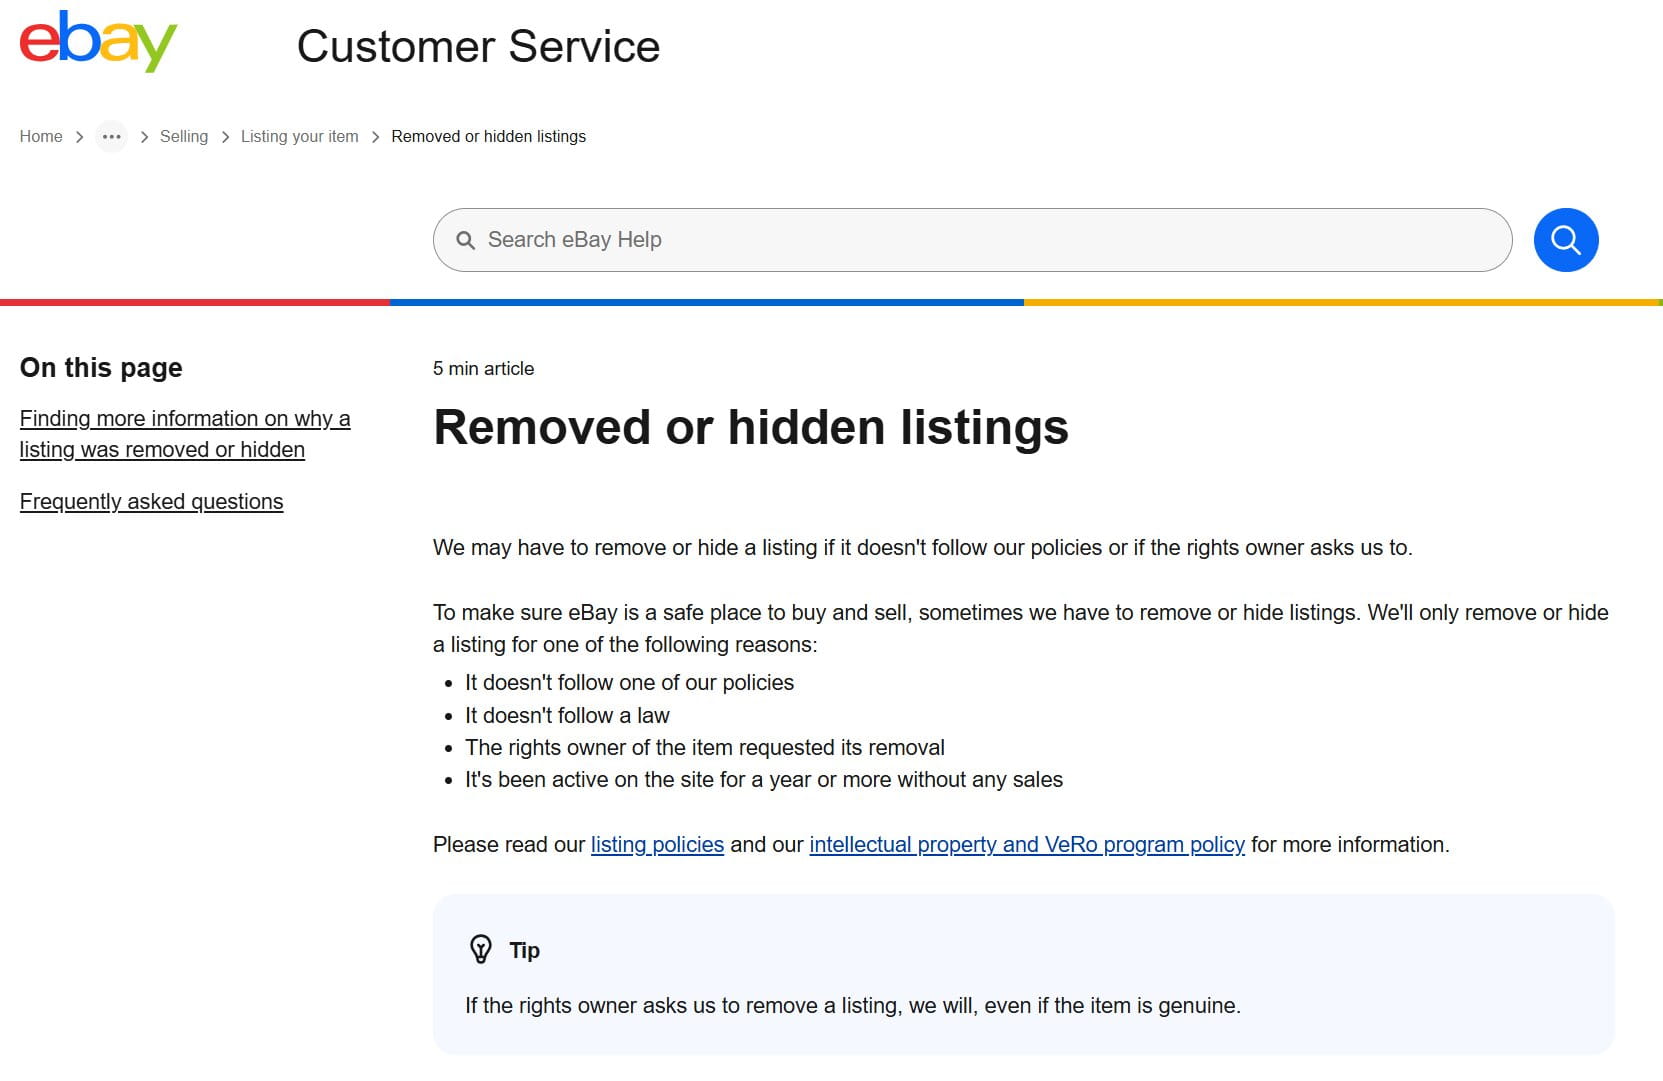Click chevron before Selling breadcrumb
The image size is (1663, 1081).
[144, 137]
